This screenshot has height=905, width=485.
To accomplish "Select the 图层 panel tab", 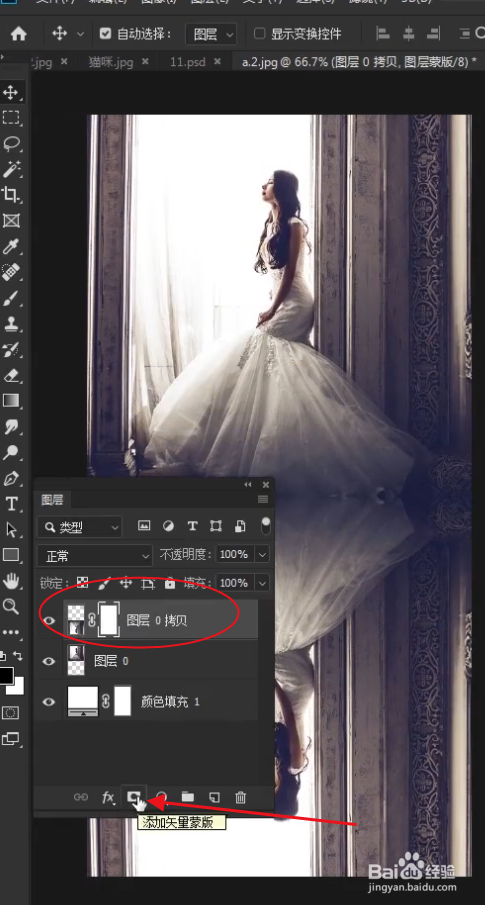I will coord(52,500).
